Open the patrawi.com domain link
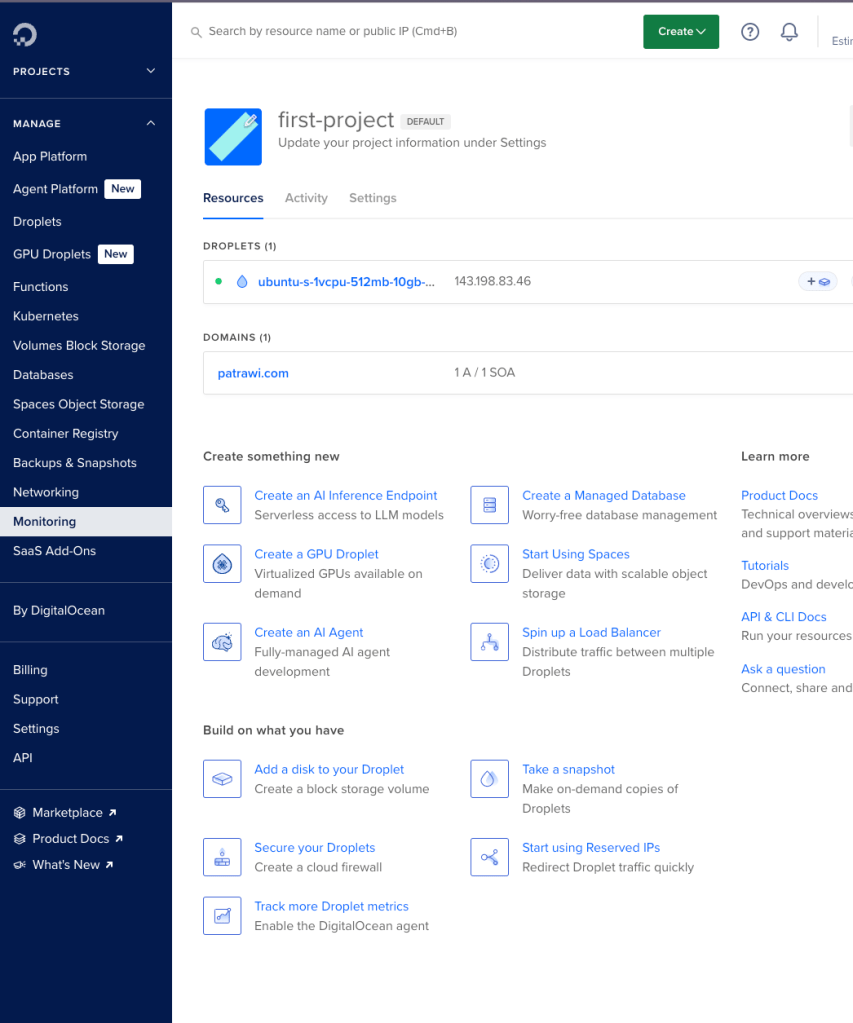 (253, 373)
